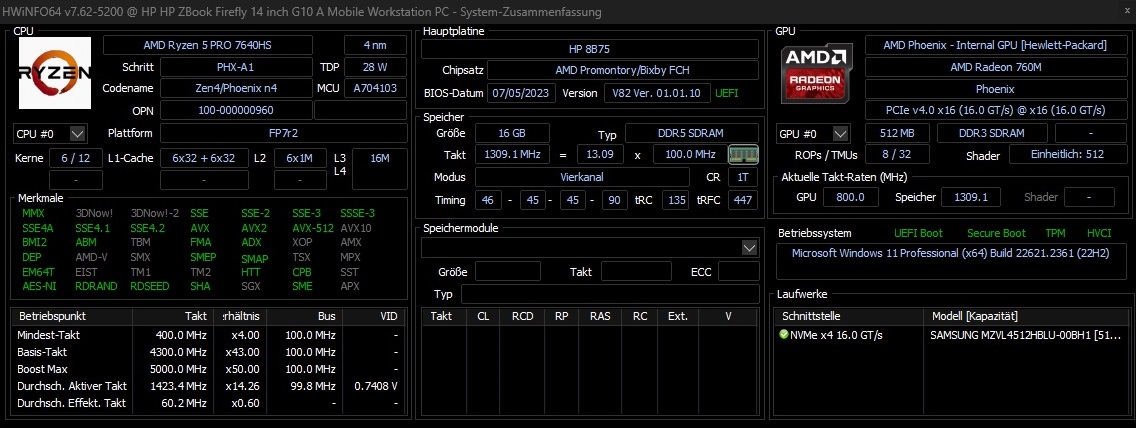Click the Betriebspunkt column header
1136x428 pixels.
[x=72, y=316]
